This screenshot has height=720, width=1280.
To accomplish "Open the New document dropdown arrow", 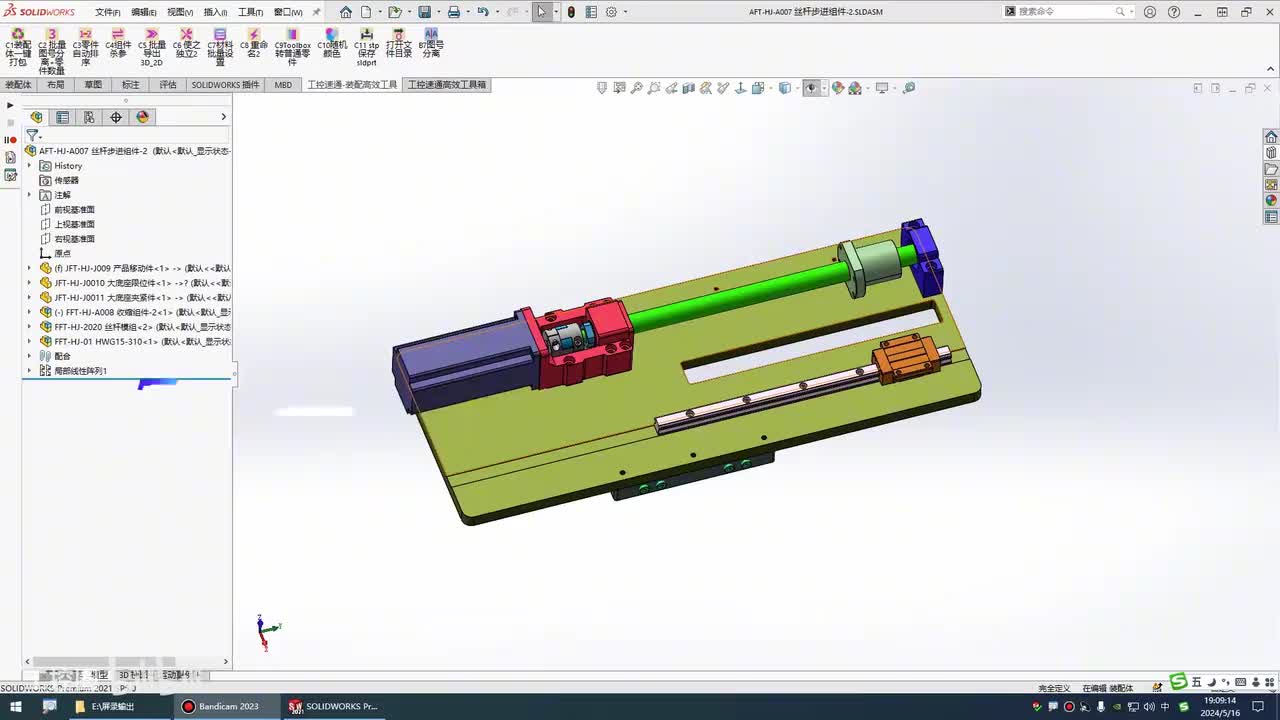I will (x=378, y=12).
